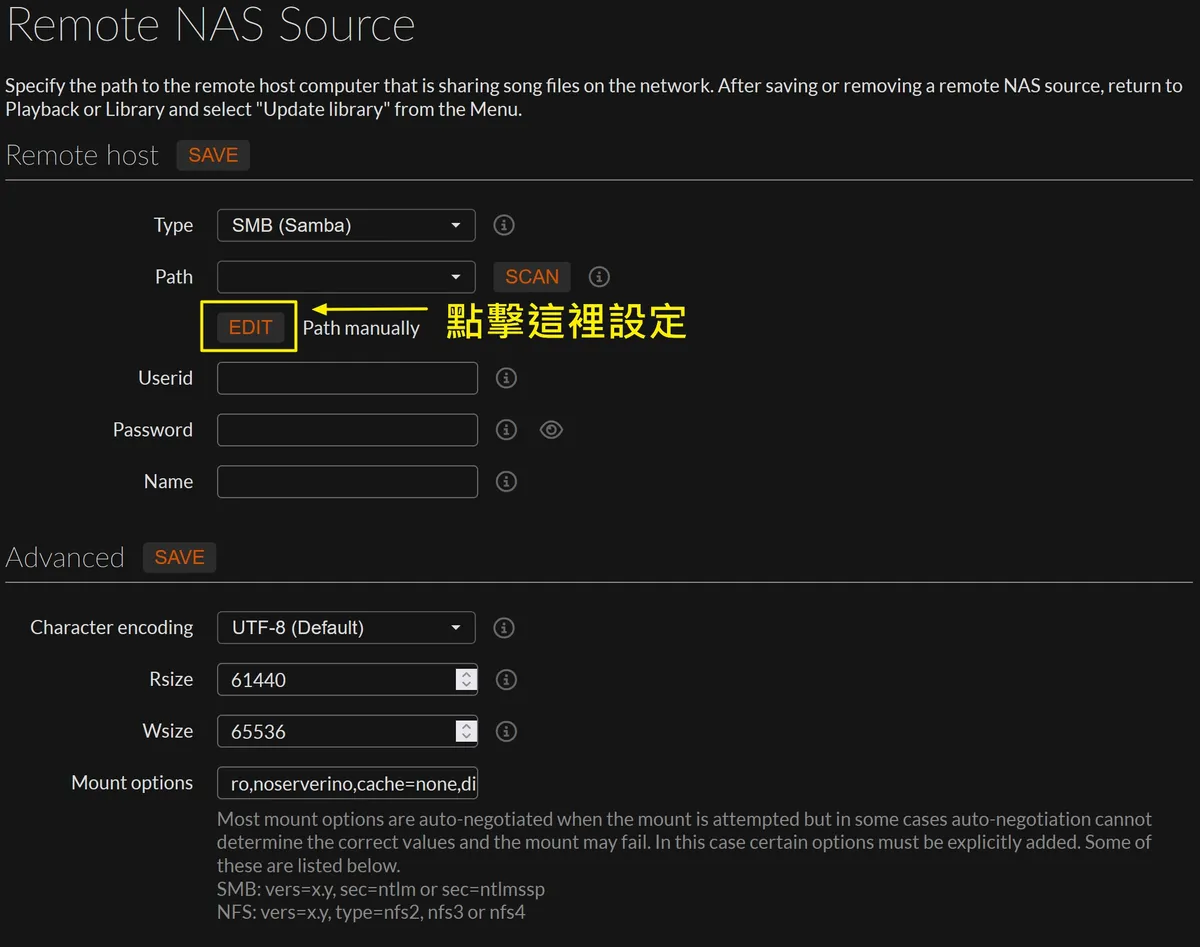The height and width of the screenshot is (947, 1200).
Task: Open the Character encoding dropdown
Action: click(346, 628)
